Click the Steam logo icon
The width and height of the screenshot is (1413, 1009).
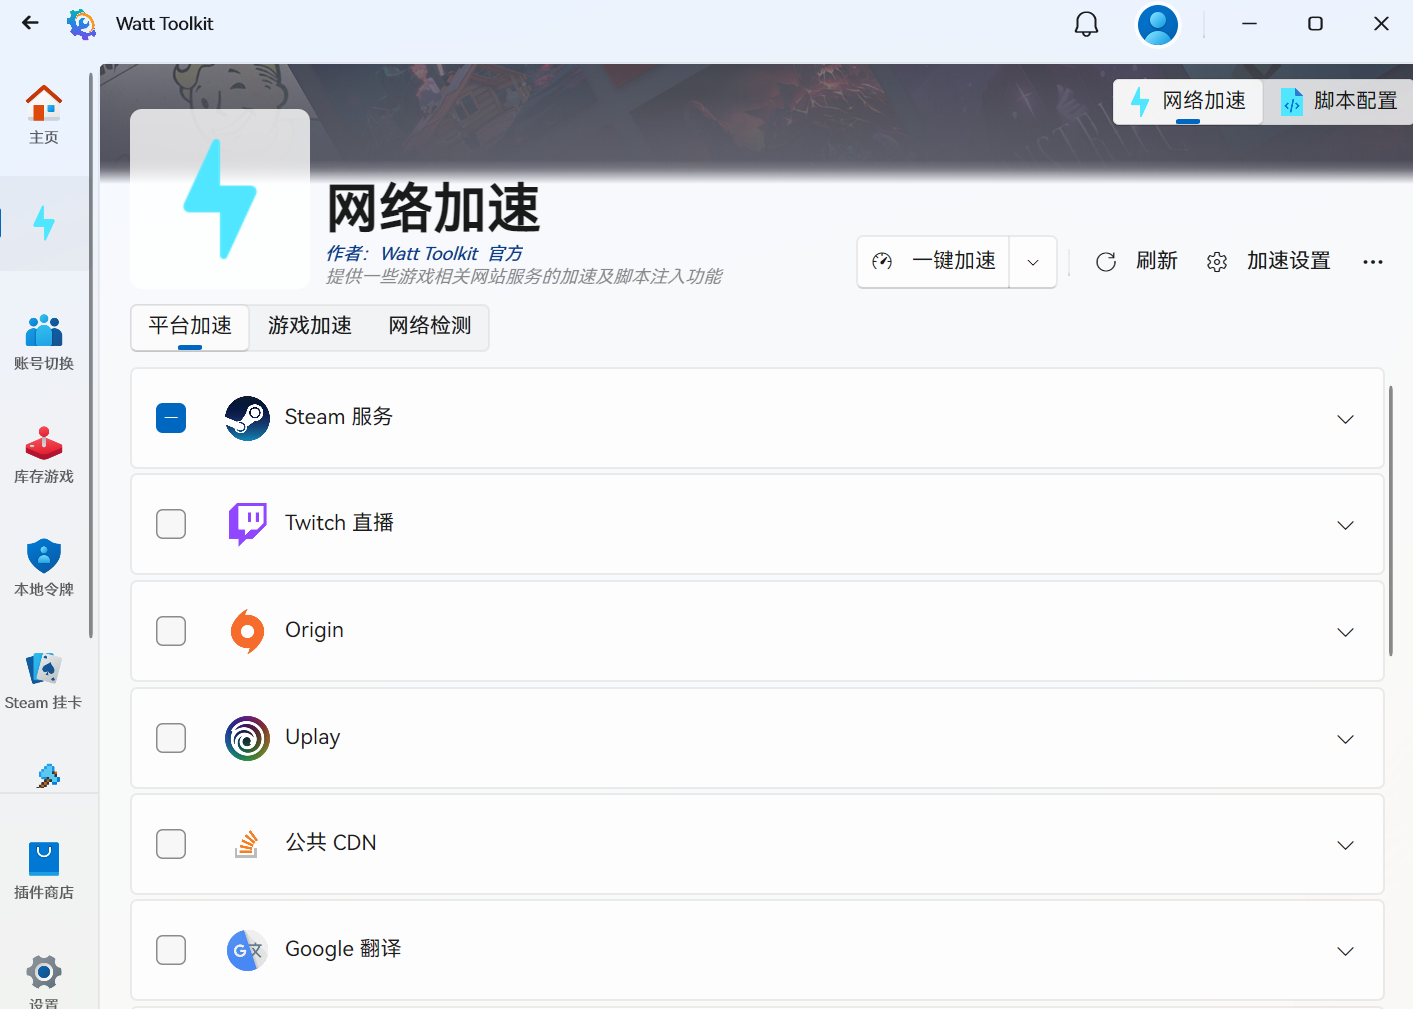pos(247,418)
